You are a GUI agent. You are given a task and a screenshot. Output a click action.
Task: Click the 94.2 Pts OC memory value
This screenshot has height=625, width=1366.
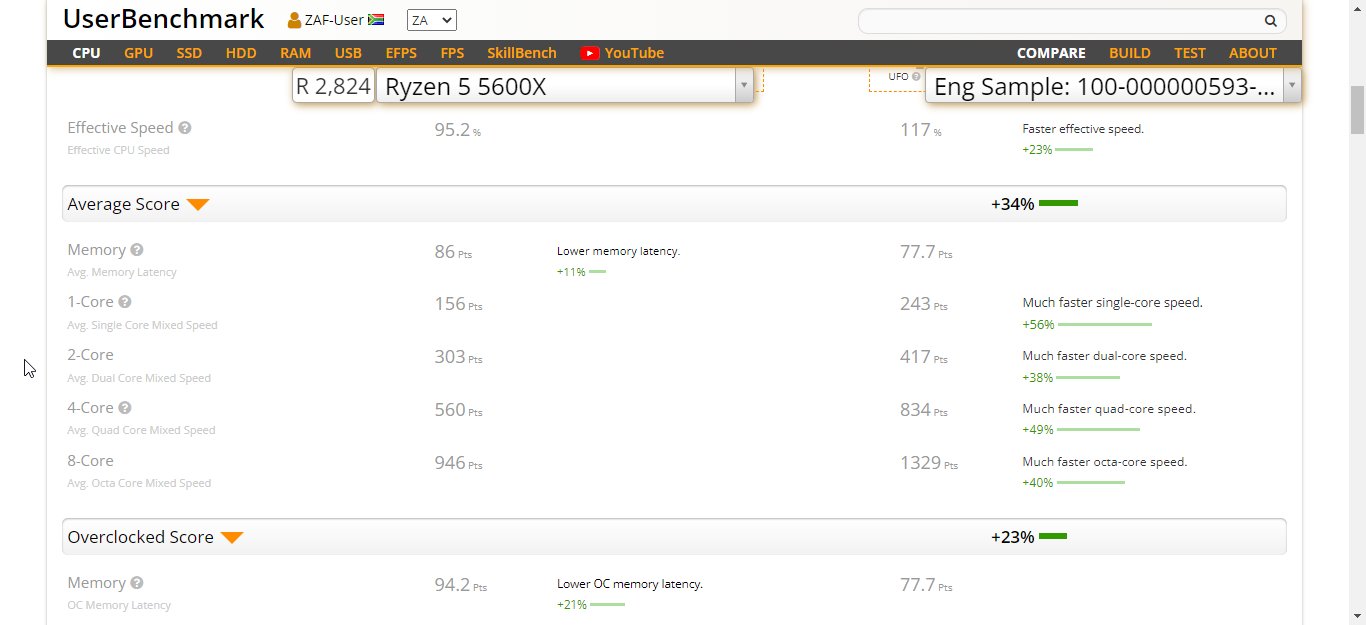pos(460,585)
